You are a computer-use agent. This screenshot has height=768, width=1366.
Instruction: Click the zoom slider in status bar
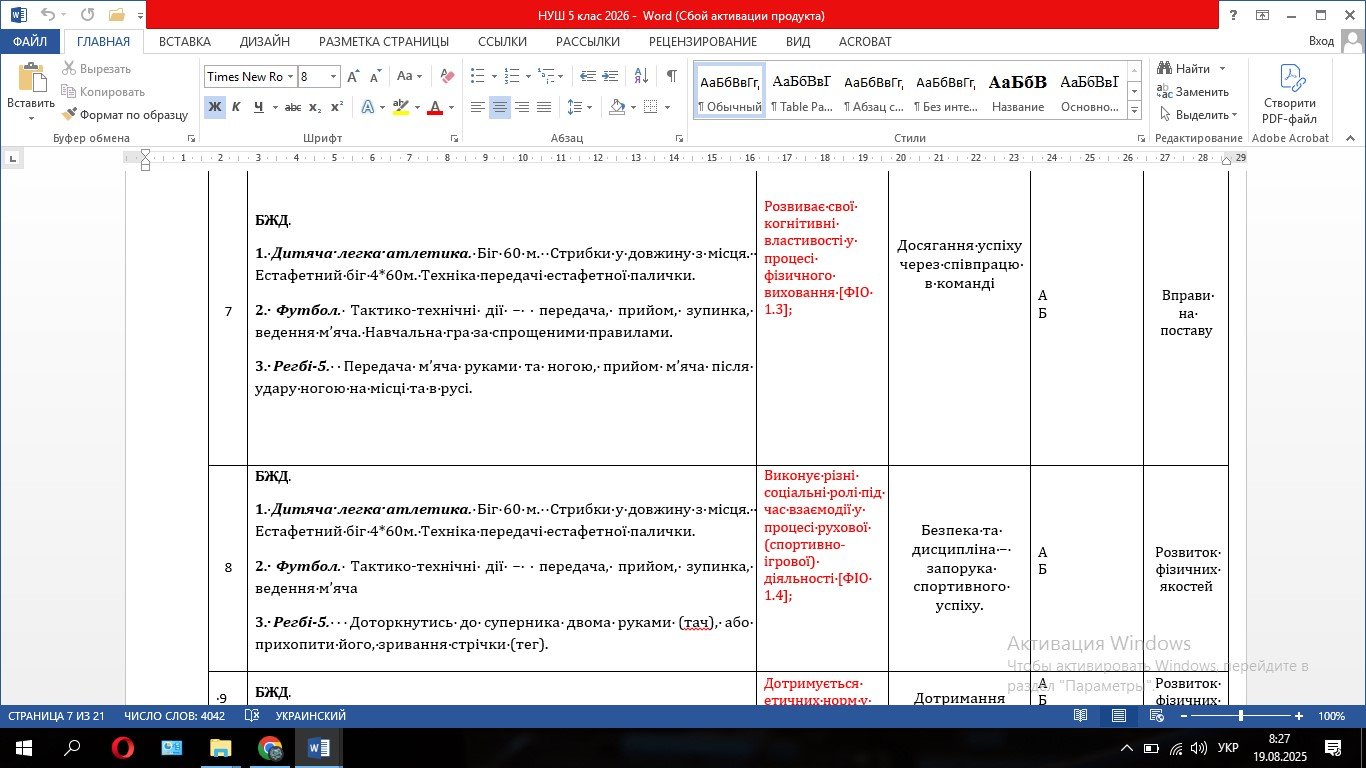click(1241, 716)
